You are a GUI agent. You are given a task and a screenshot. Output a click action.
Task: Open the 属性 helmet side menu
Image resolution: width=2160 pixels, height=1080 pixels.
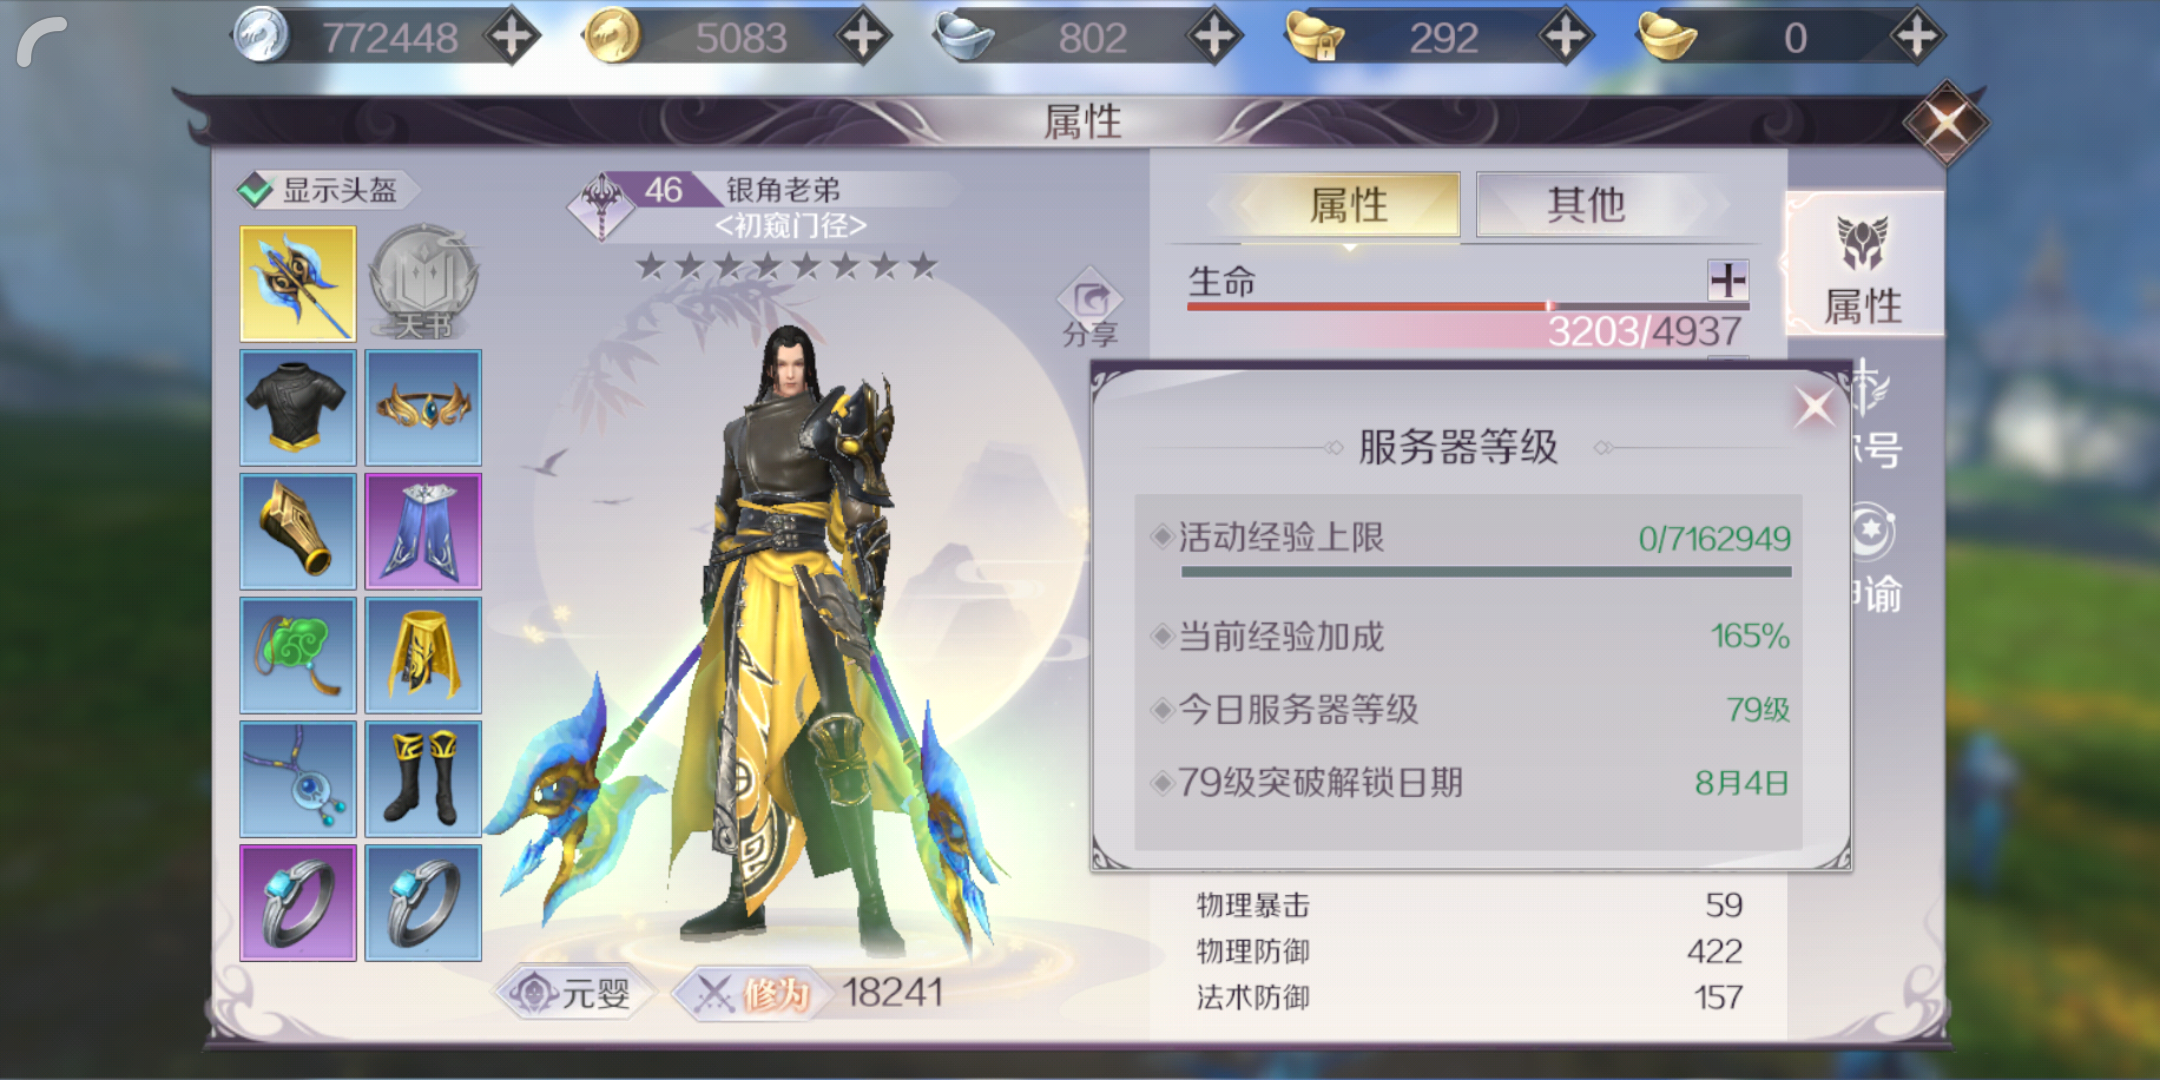tap(1863, 266)
